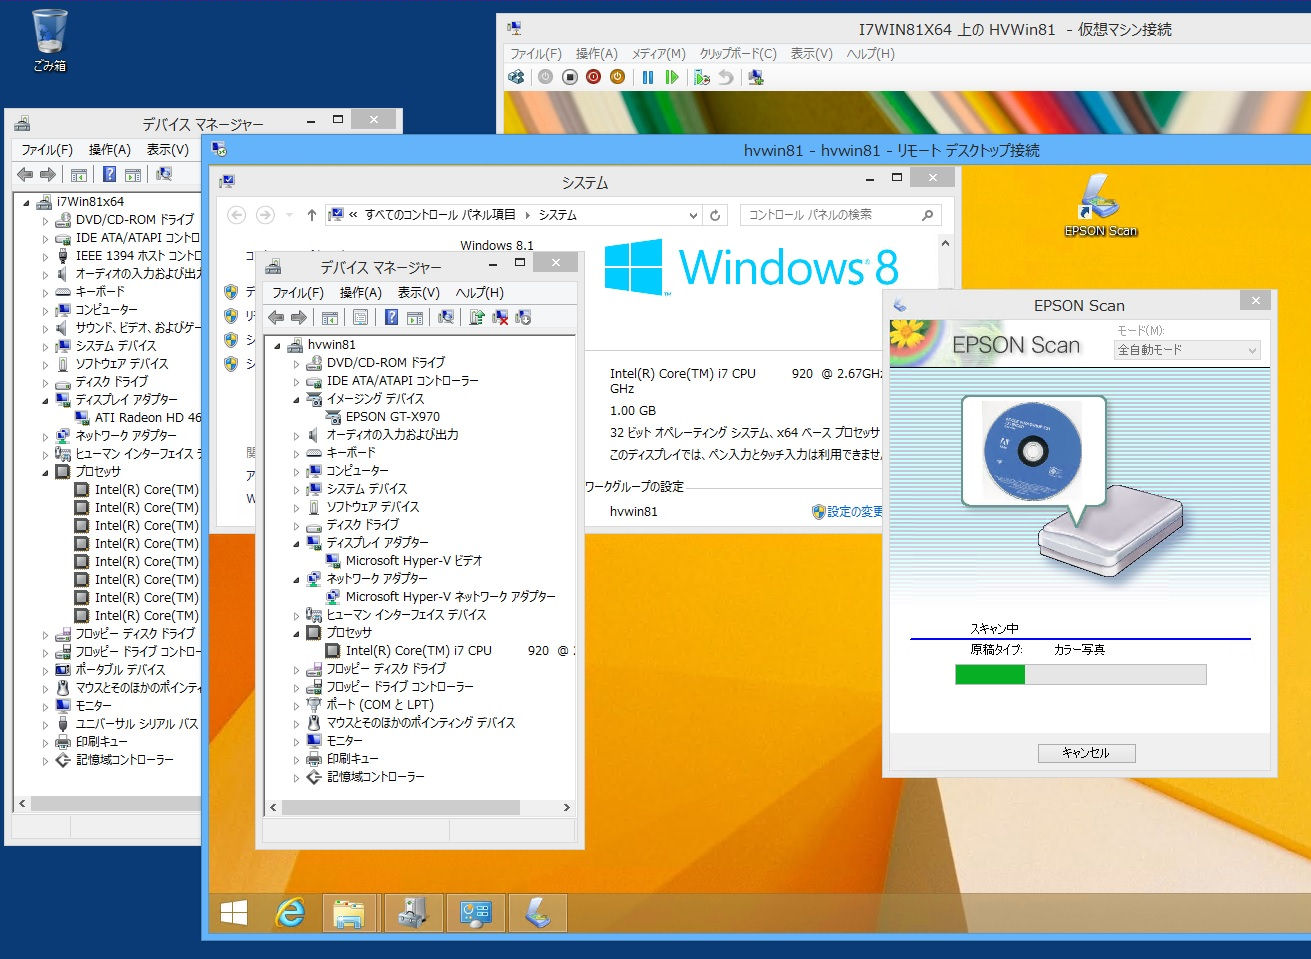Select Microsoft Hyper-V ビデオ device
Image resolution: width=1311 pixels, height=959 pixels.
click(414, 561)
